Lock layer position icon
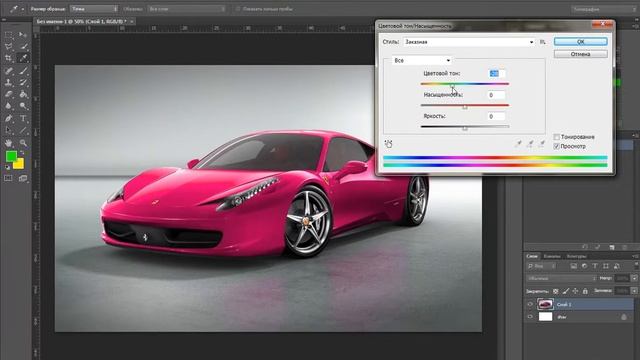Screen dimensions: 640x360 pos(576,291)
